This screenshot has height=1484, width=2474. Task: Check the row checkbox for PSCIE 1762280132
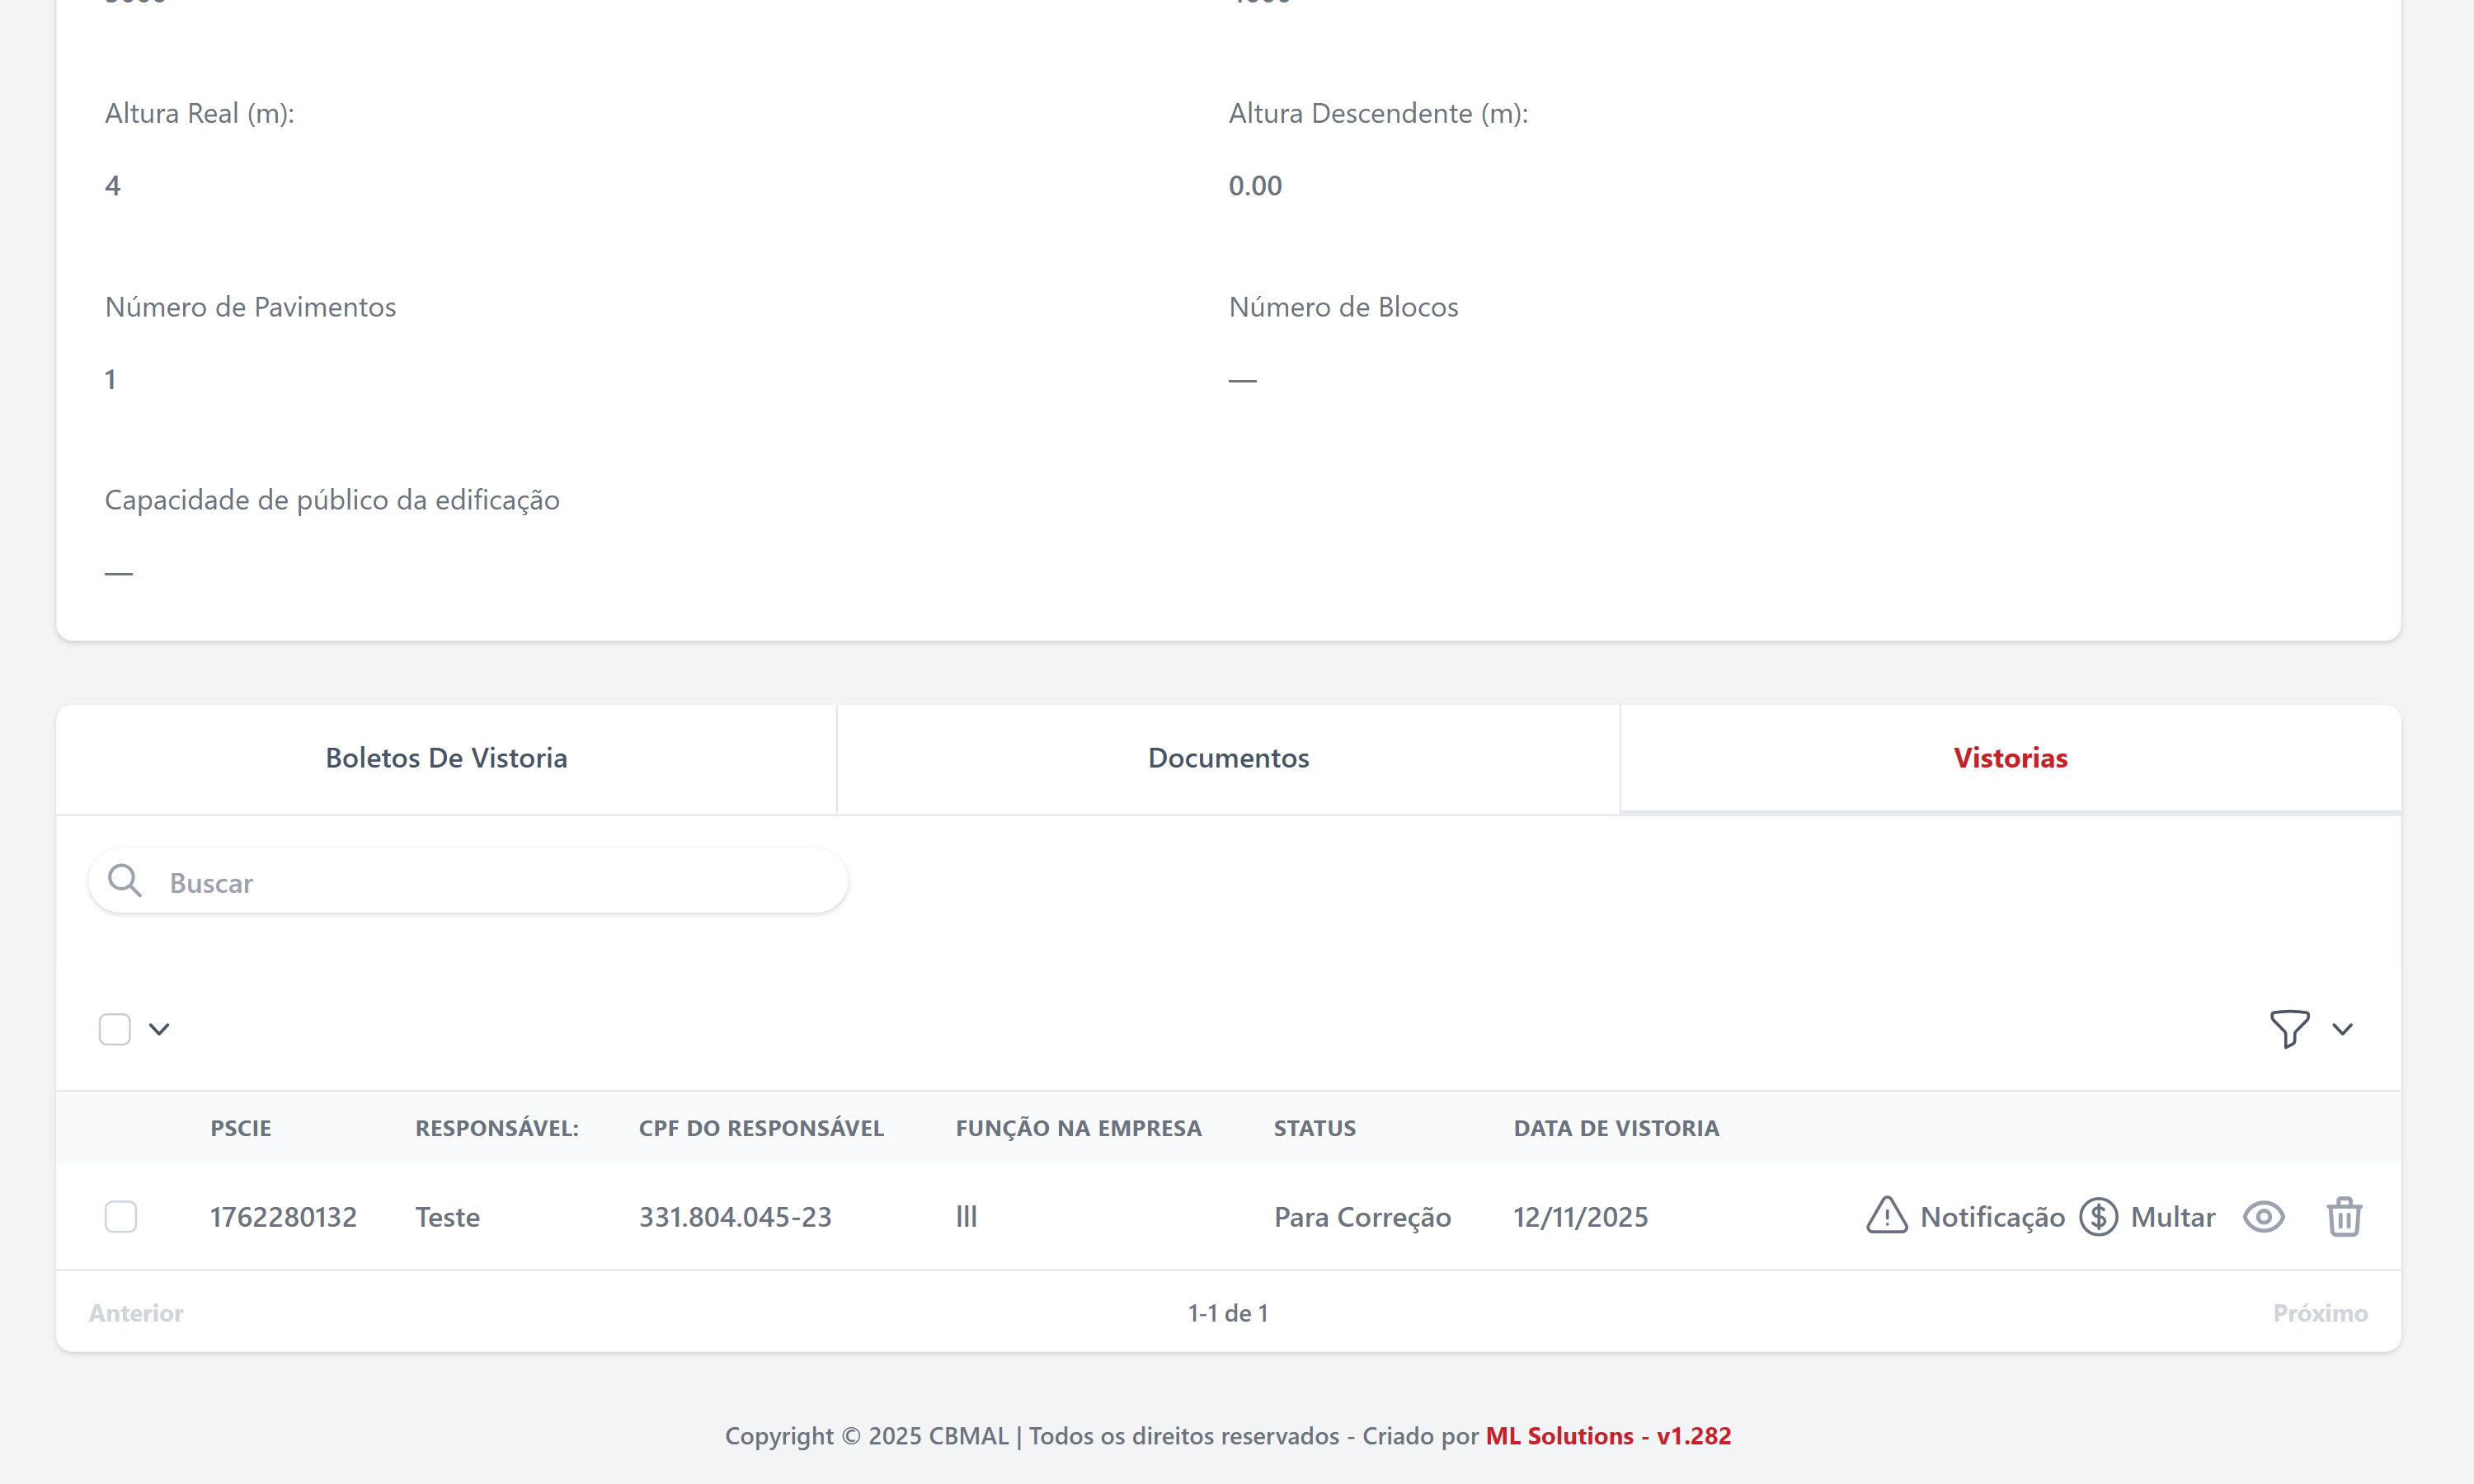click(x=121, y=1216)
